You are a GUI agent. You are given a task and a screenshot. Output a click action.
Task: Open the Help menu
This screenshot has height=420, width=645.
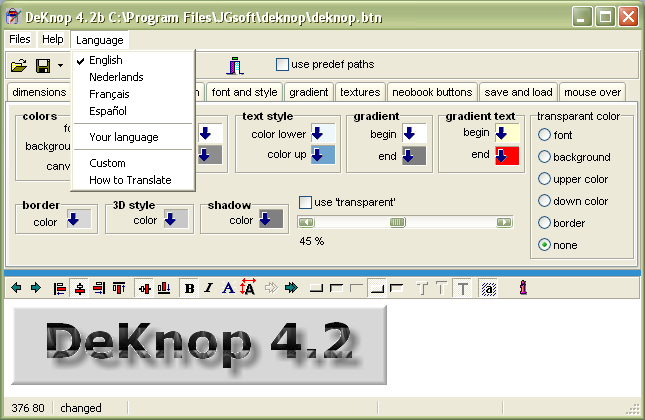(53, 39)
